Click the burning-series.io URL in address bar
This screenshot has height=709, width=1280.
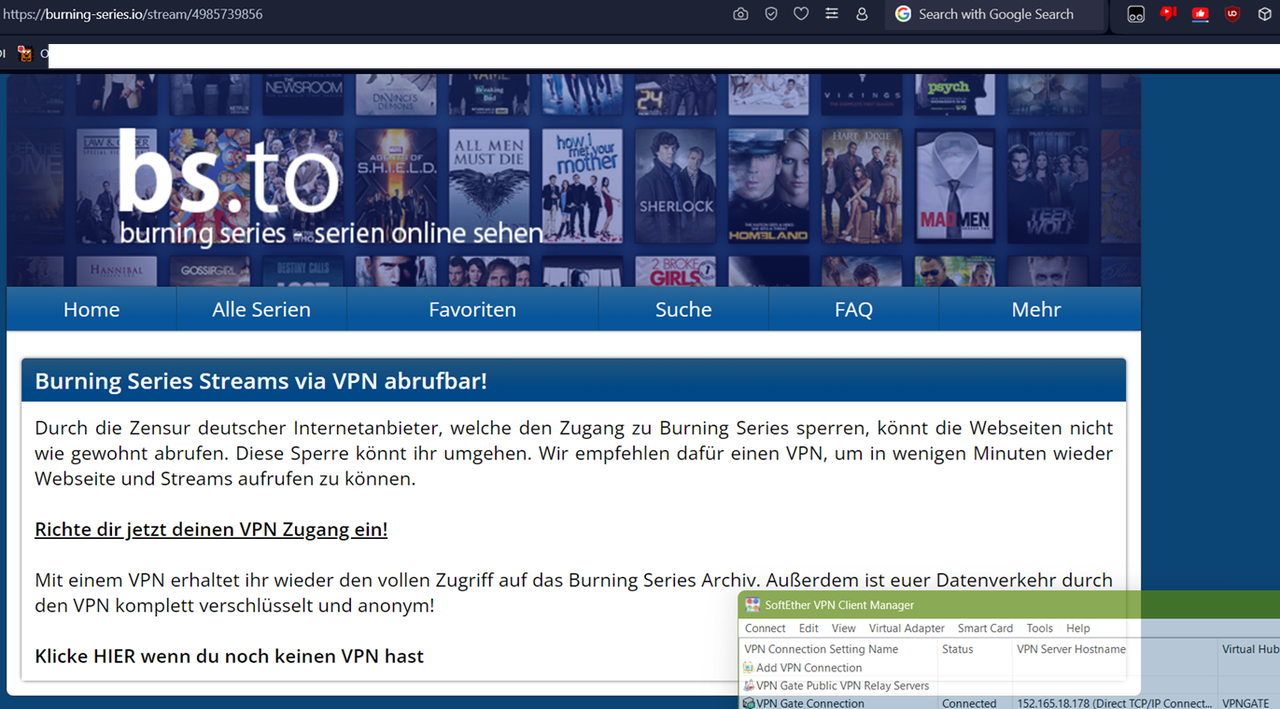pos(133,14)
